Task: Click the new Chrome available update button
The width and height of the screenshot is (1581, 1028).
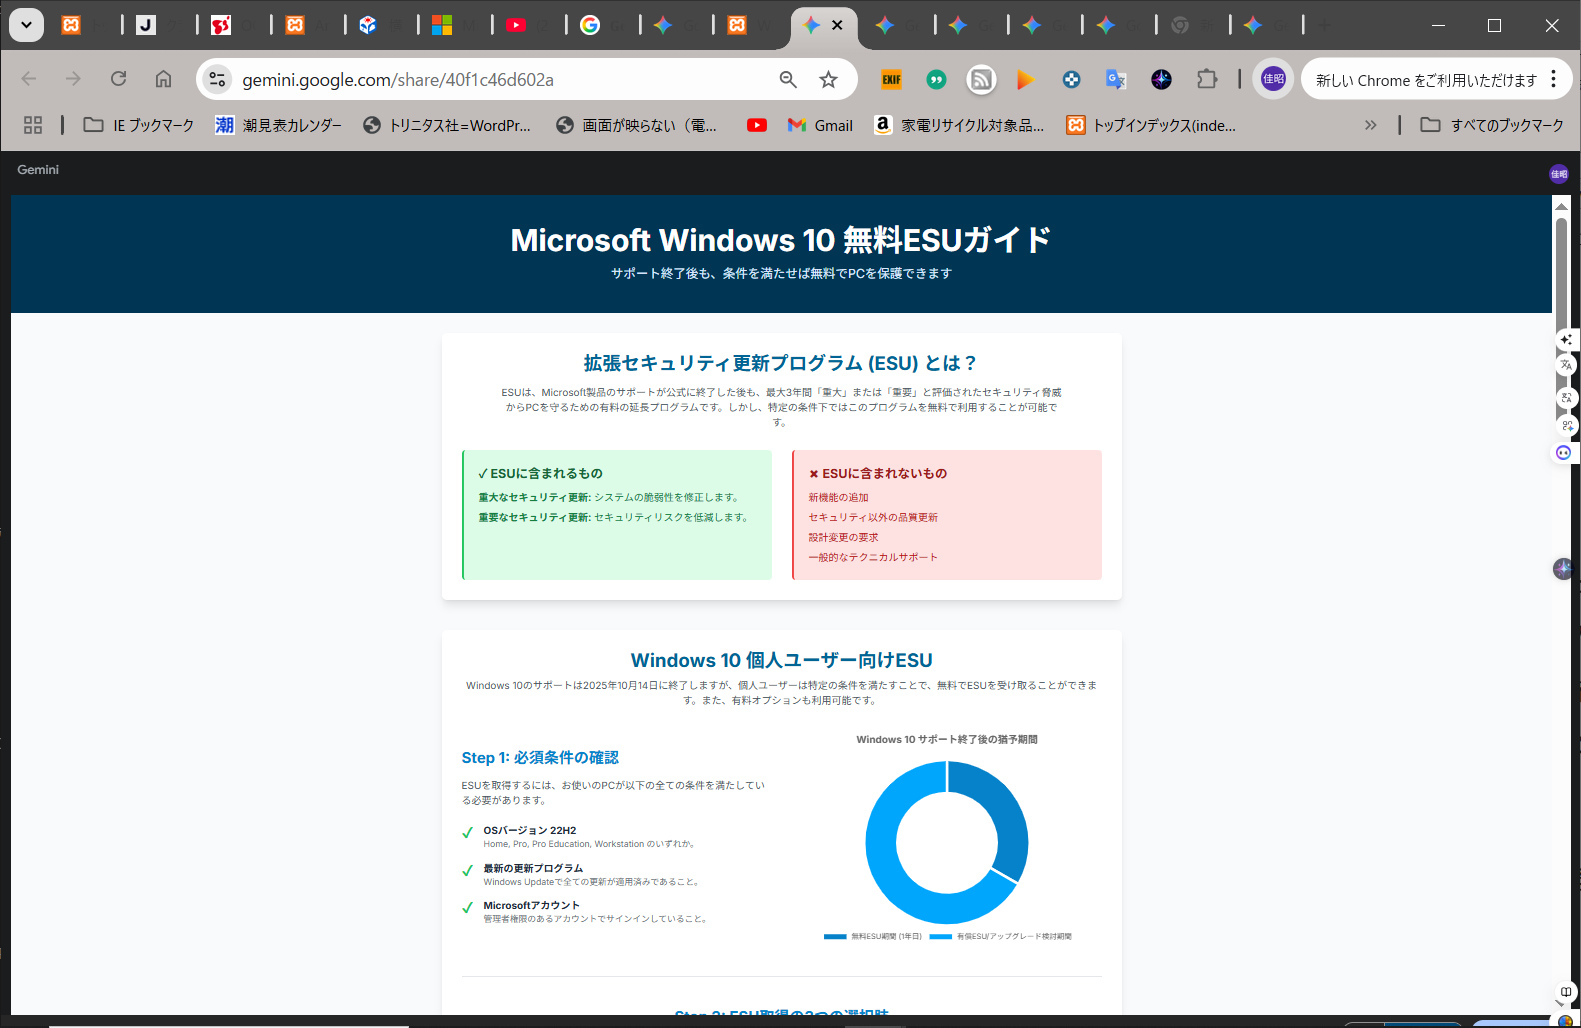Action: point(1426,80)
